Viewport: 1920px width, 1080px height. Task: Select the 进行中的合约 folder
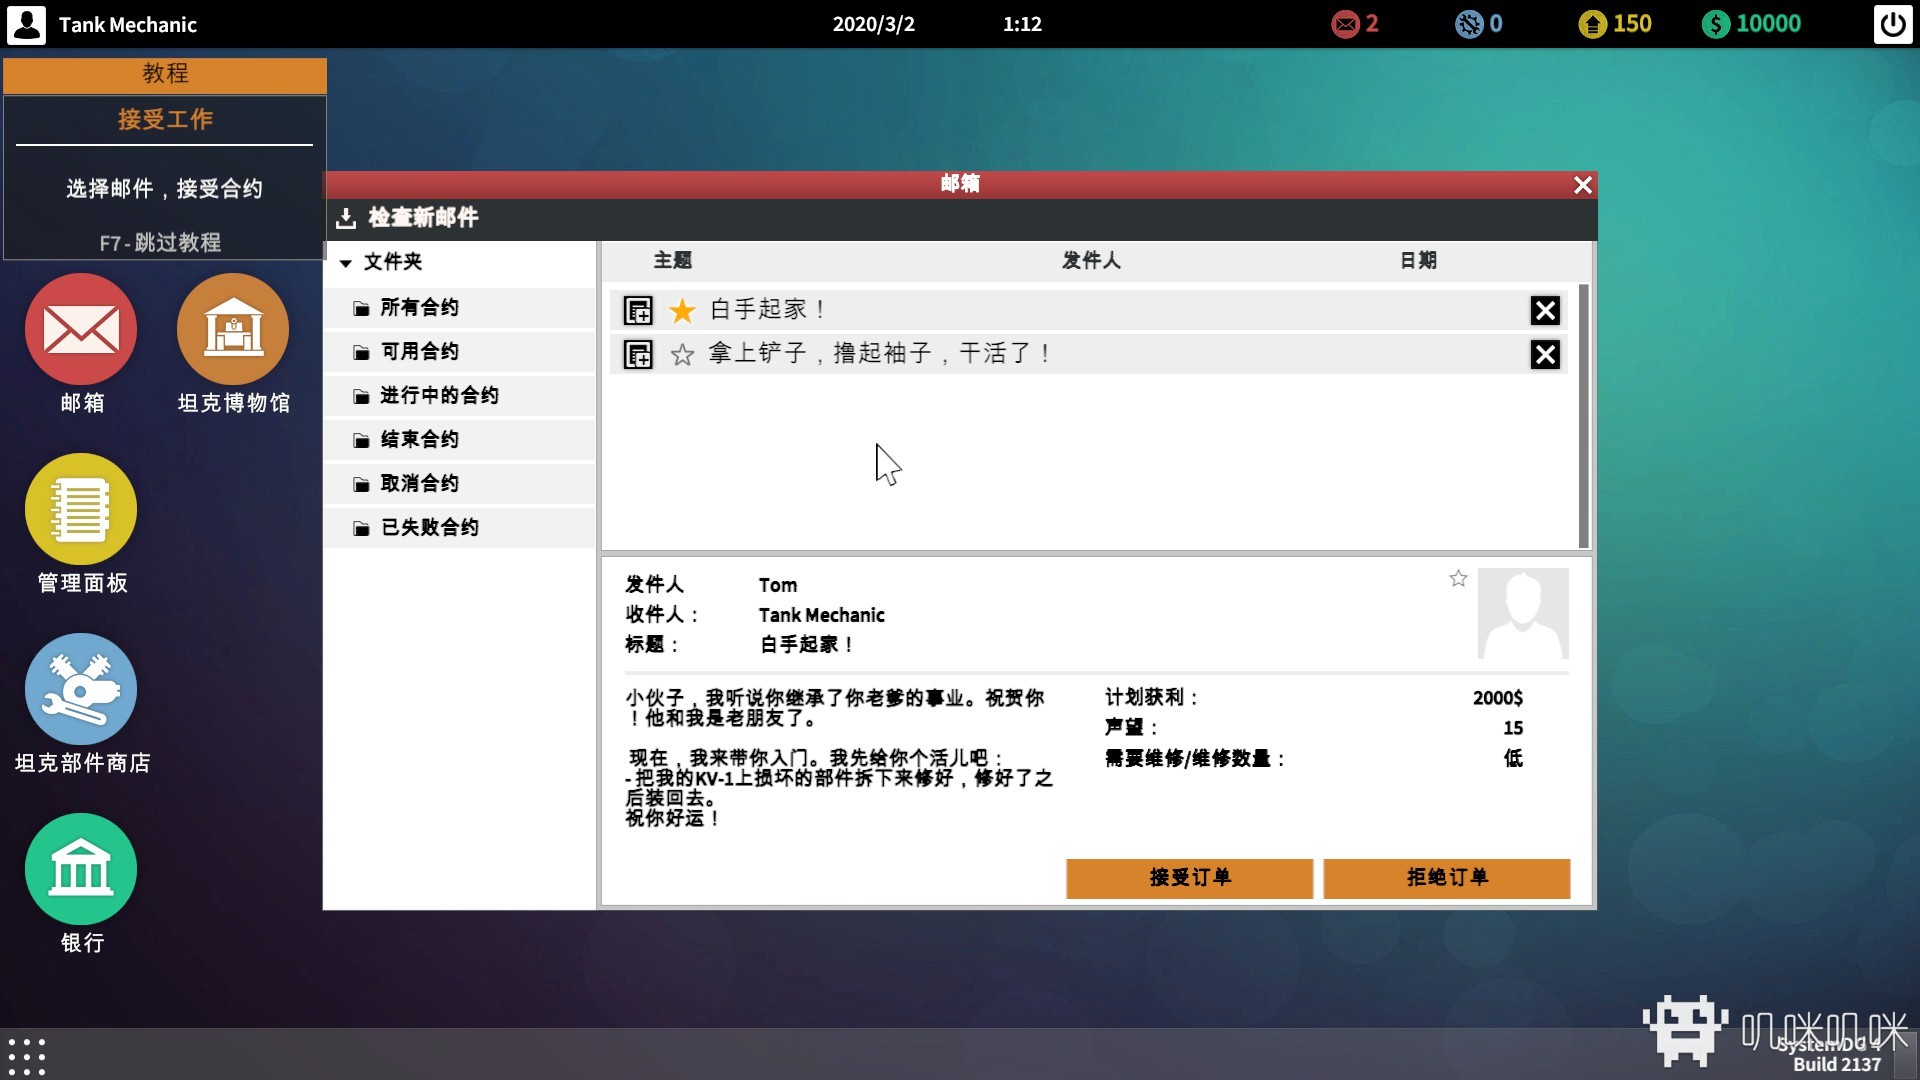tap(459, 396)
